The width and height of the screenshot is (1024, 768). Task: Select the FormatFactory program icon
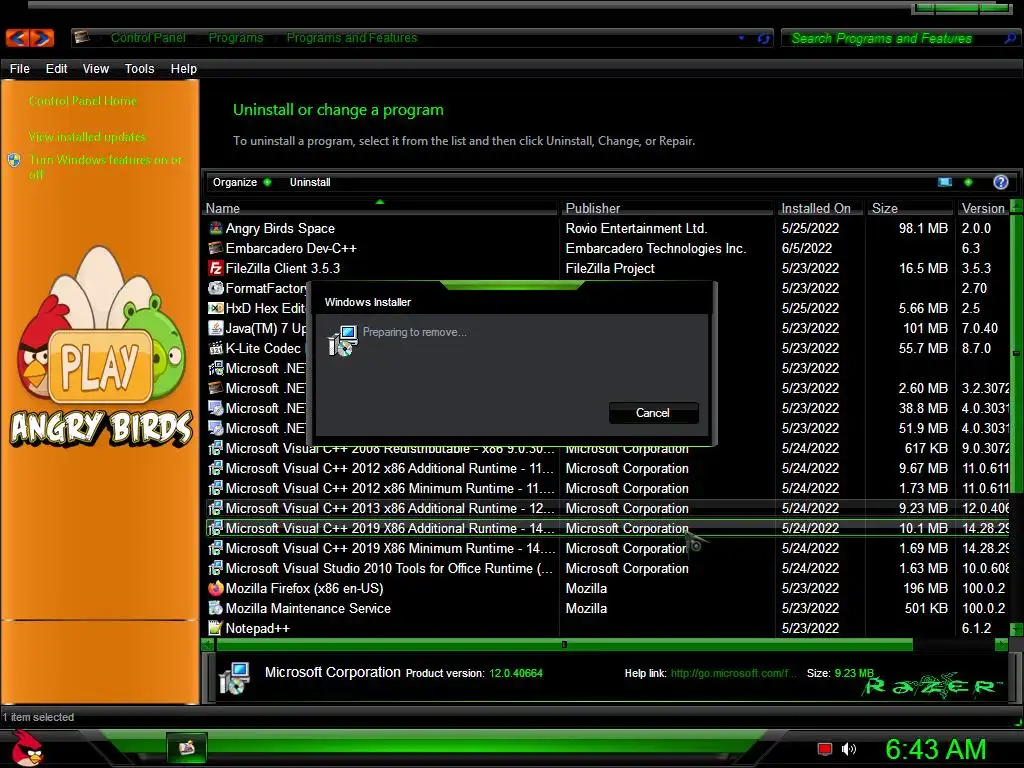(x=216, y=288)
